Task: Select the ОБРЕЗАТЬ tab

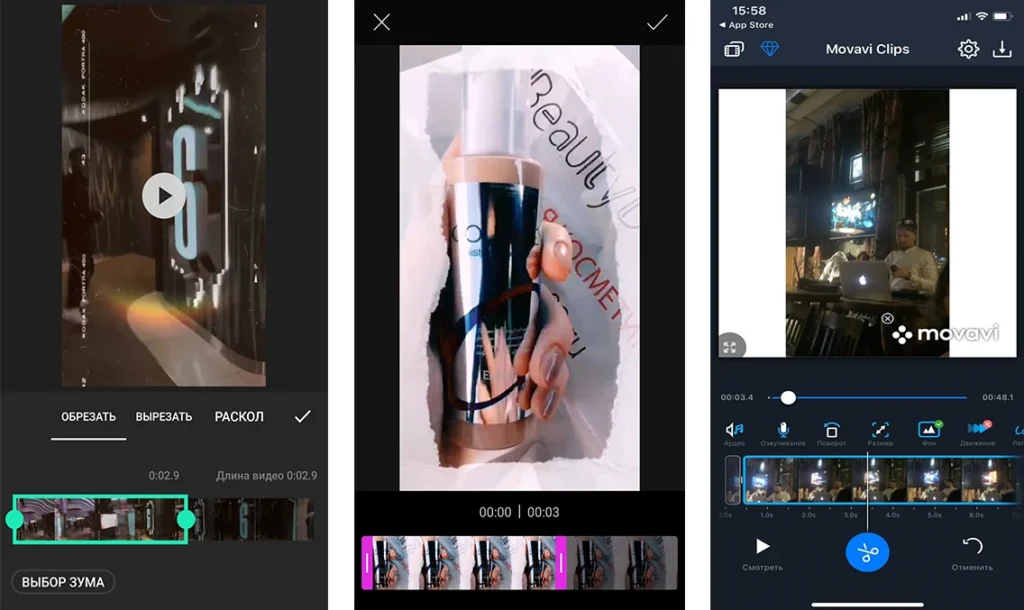Action: tap(88, 417)
